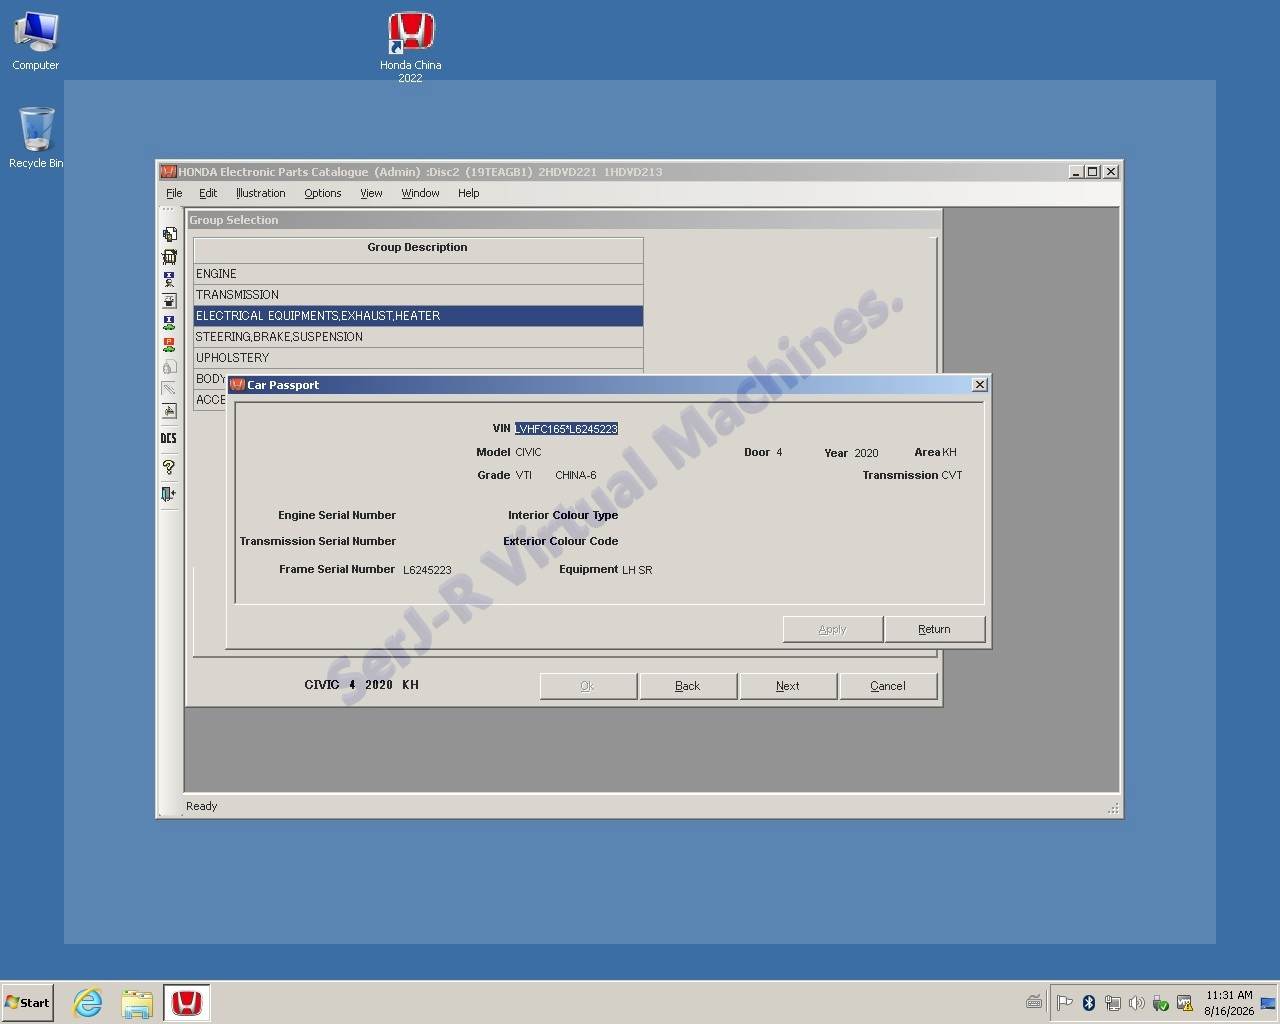This screenshot has height=1024, width=1280.
Task: Click the Cancel button in Group Selection
Action: pos(888,686)
